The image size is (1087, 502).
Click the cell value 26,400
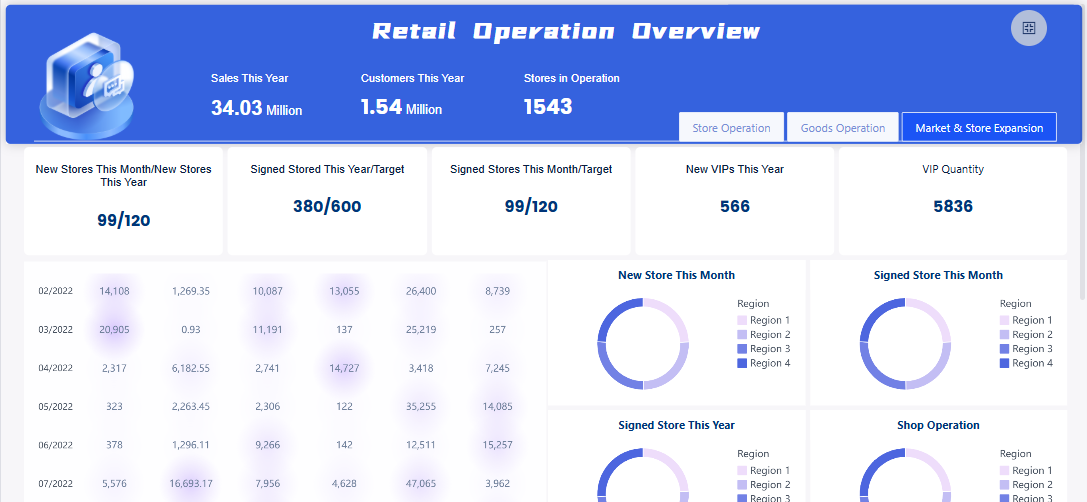(x=421, y=291)
